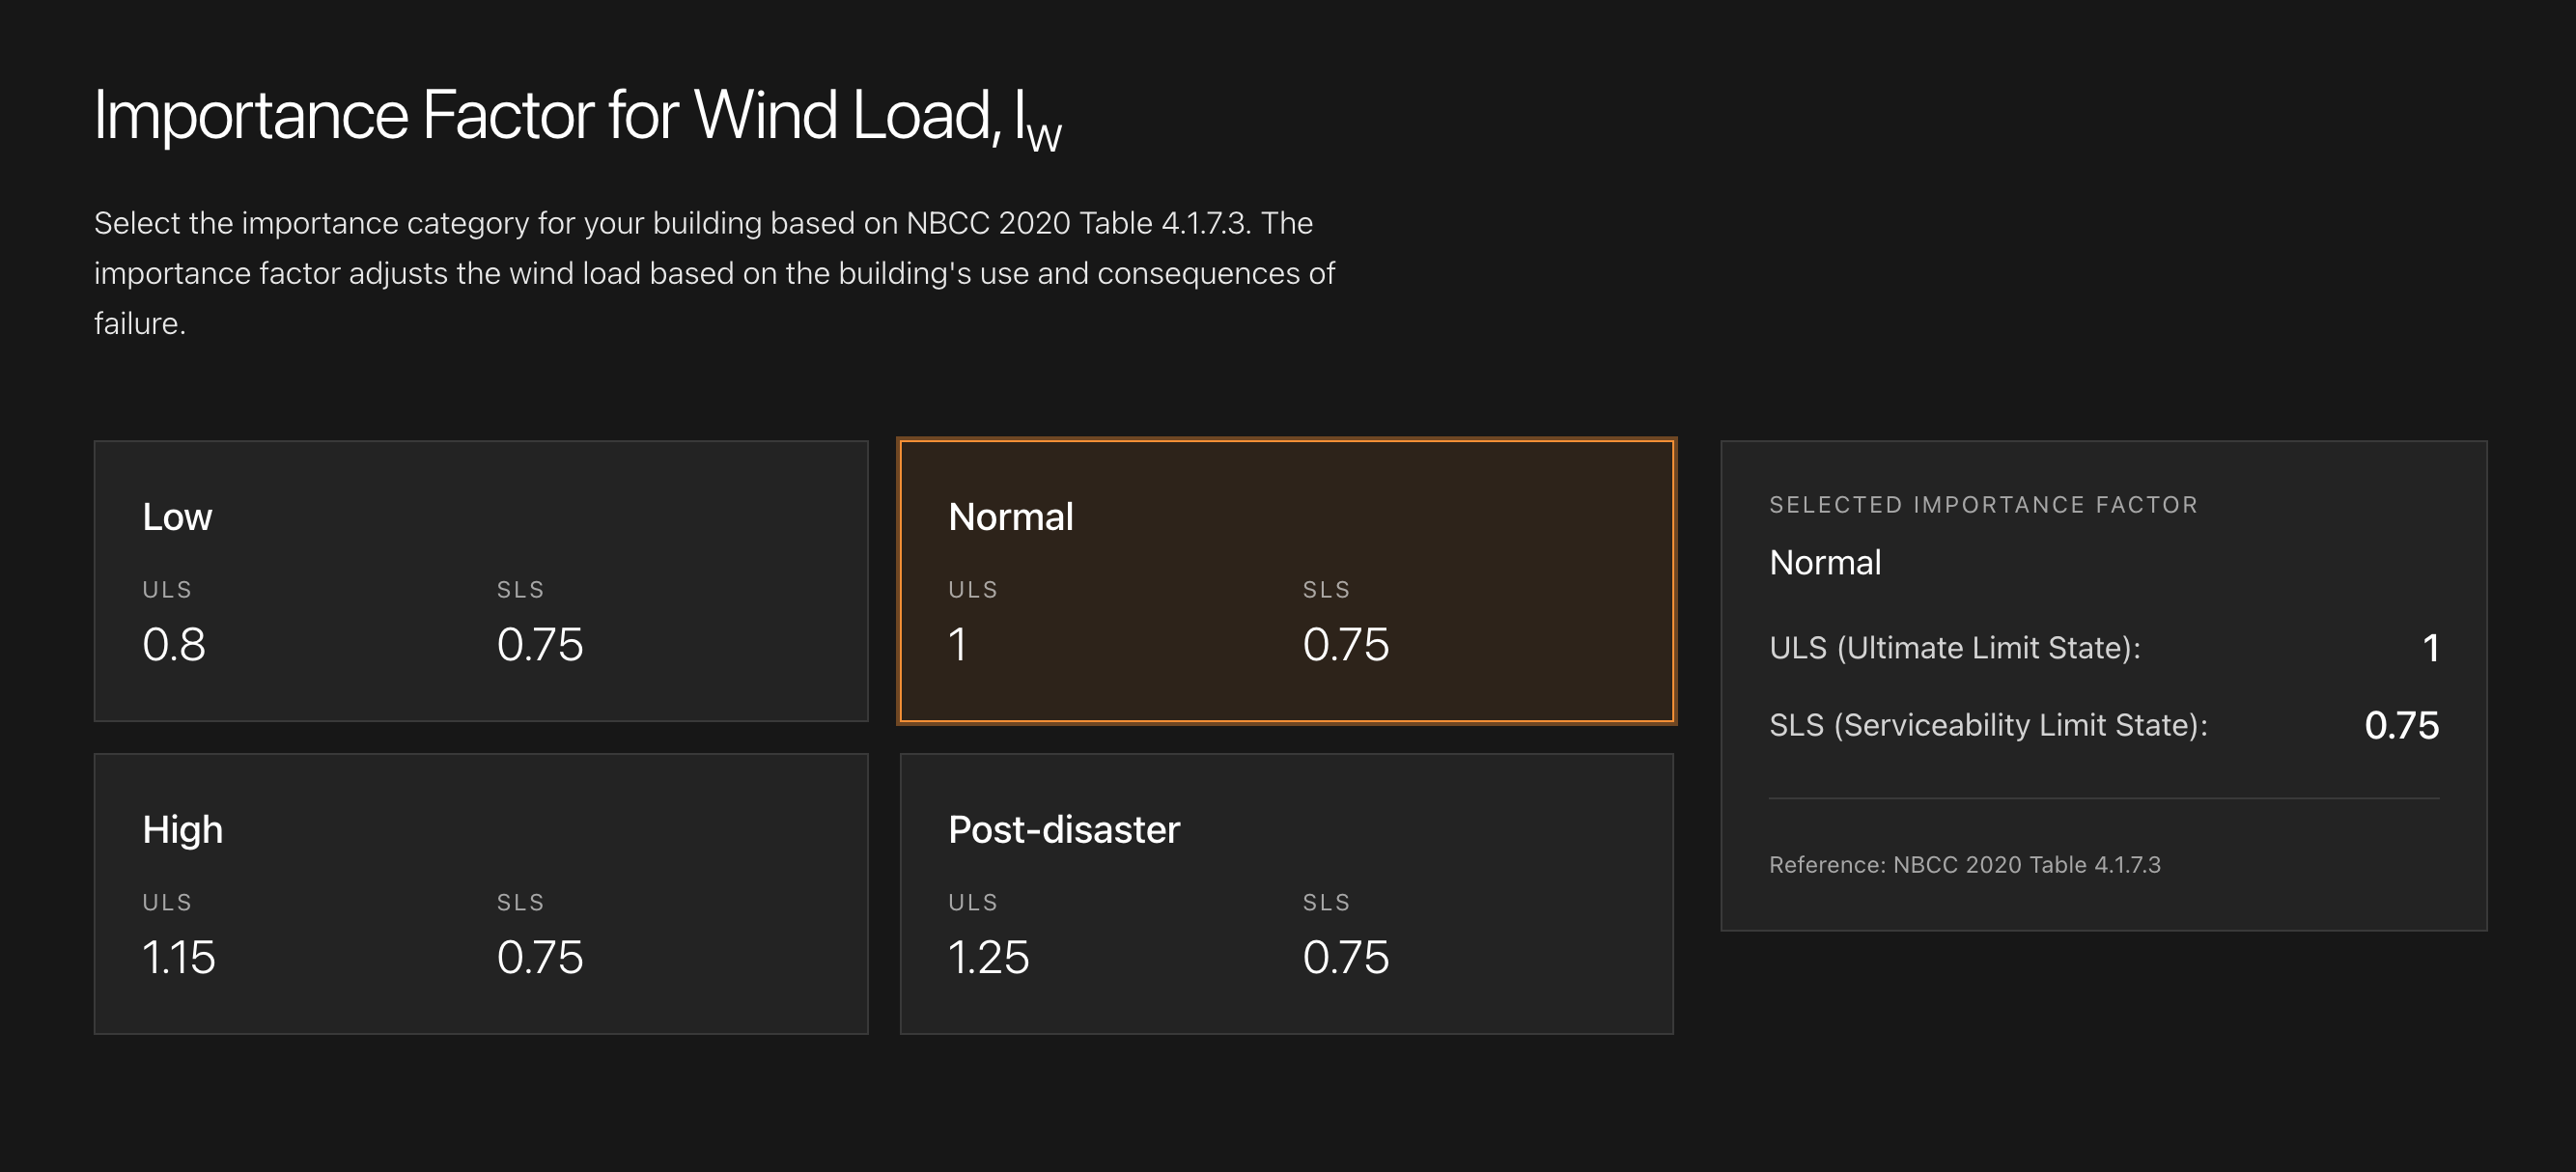Image resolution: width=2576 pixels, height=1172 pixels.
Task: Click the ULS value 1.15 in High card
Action: (181, 957)
